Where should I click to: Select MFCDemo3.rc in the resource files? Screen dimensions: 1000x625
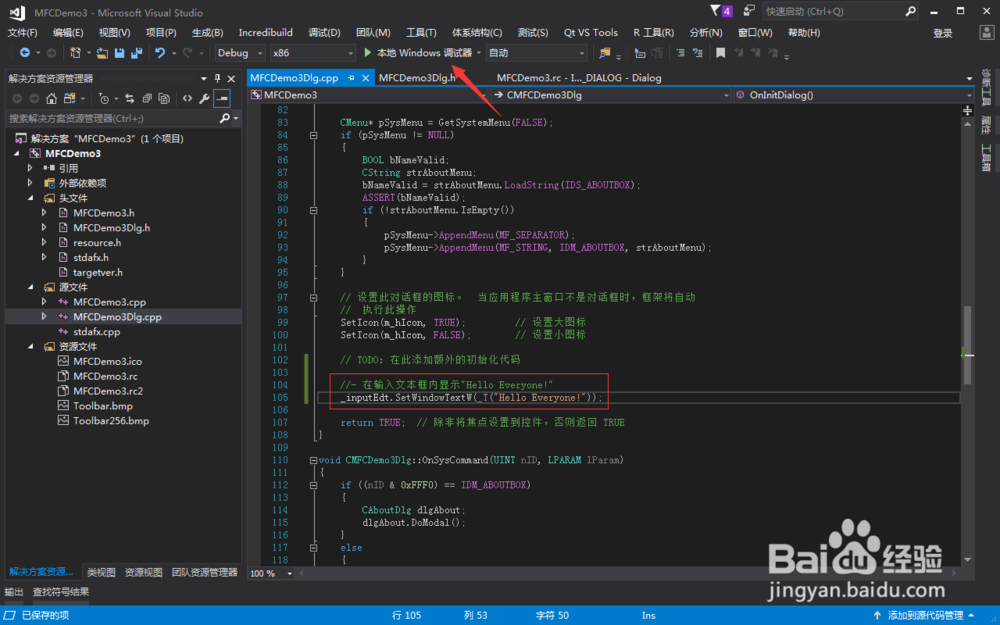(105, 376)
